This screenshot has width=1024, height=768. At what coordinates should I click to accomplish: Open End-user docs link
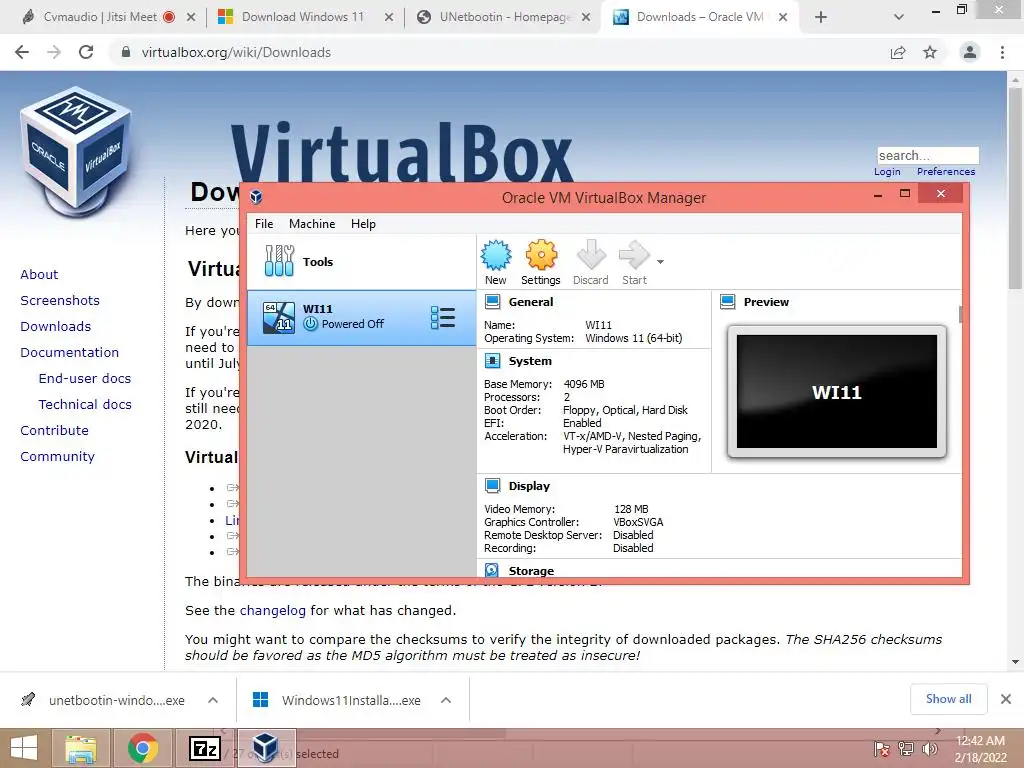tap(85, 379)
